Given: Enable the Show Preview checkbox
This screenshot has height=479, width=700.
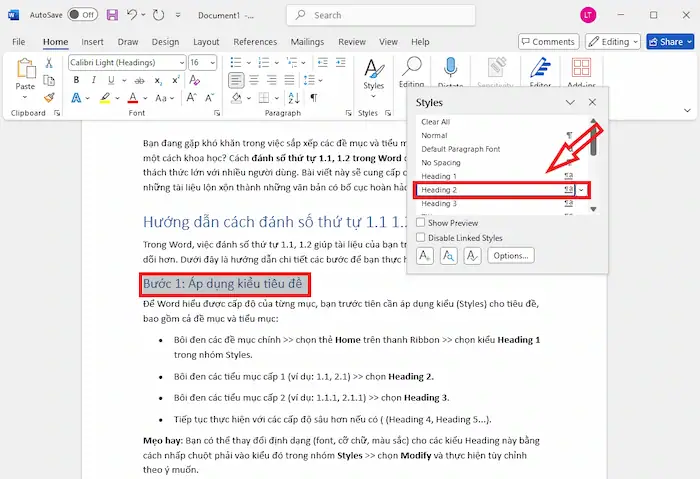Looking at the screenshot, I should [x=421, y=223].
